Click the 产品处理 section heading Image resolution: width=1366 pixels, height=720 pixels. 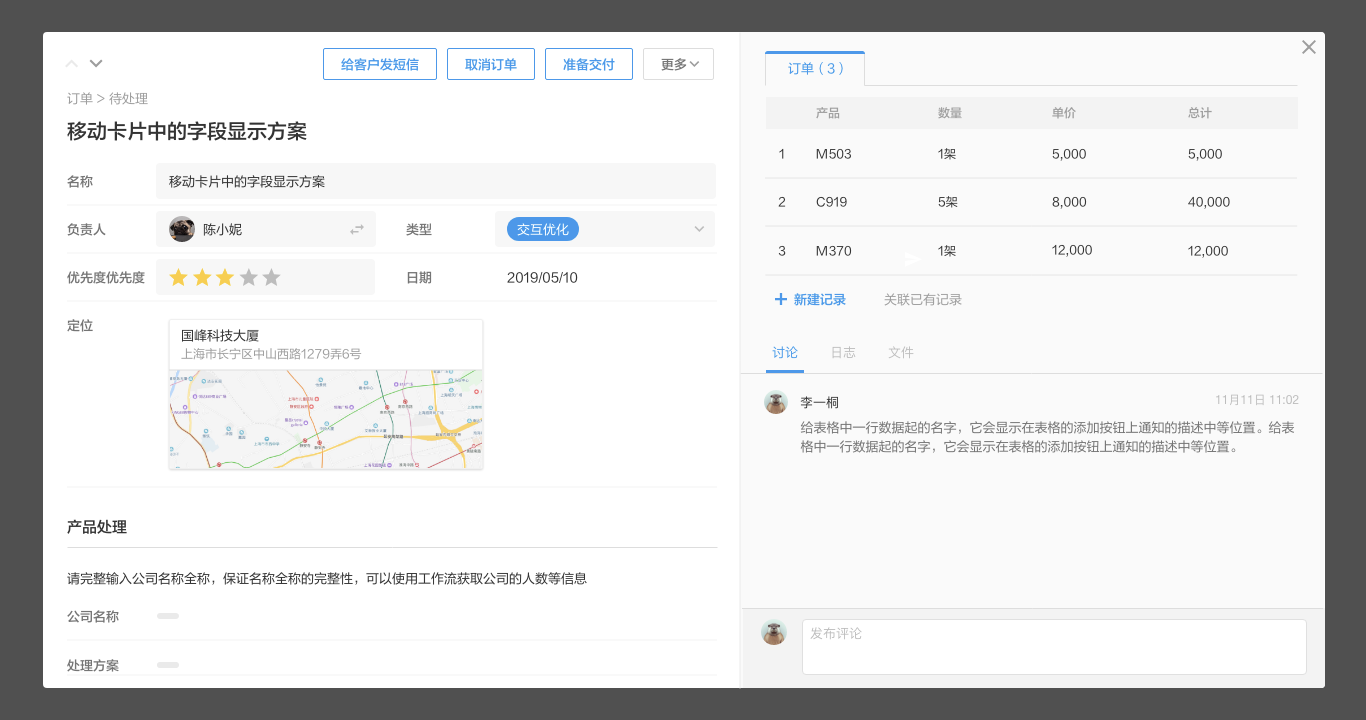97,527
